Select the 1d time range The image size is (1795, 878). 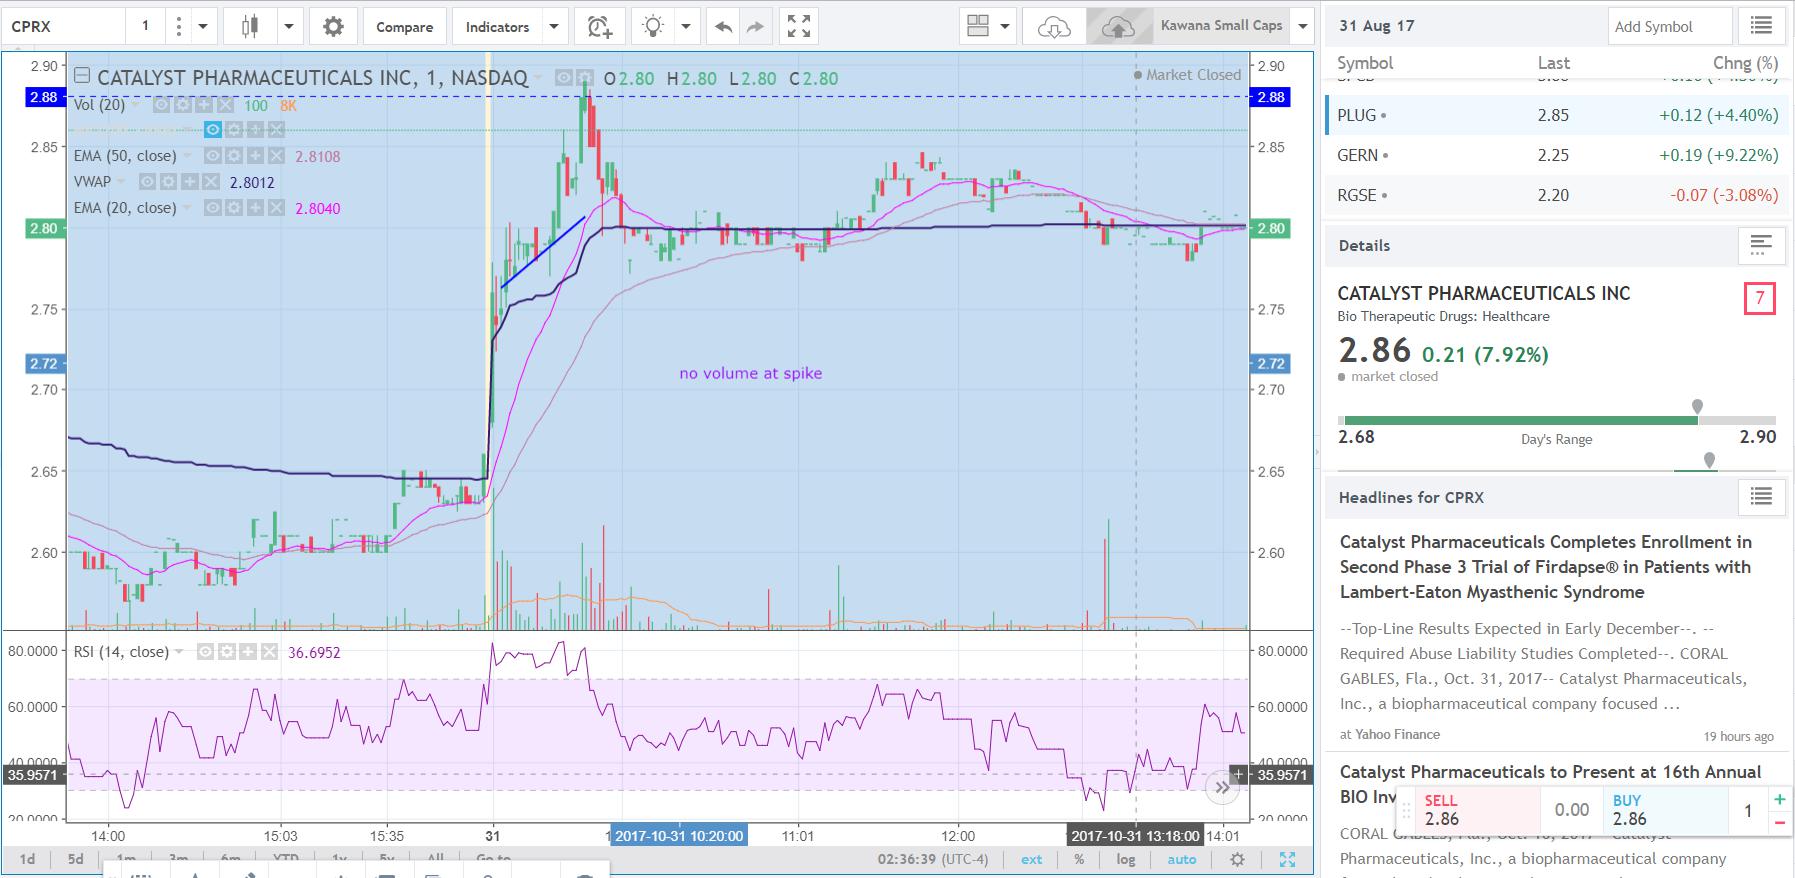pyautogui.click(x=27, y=859)
